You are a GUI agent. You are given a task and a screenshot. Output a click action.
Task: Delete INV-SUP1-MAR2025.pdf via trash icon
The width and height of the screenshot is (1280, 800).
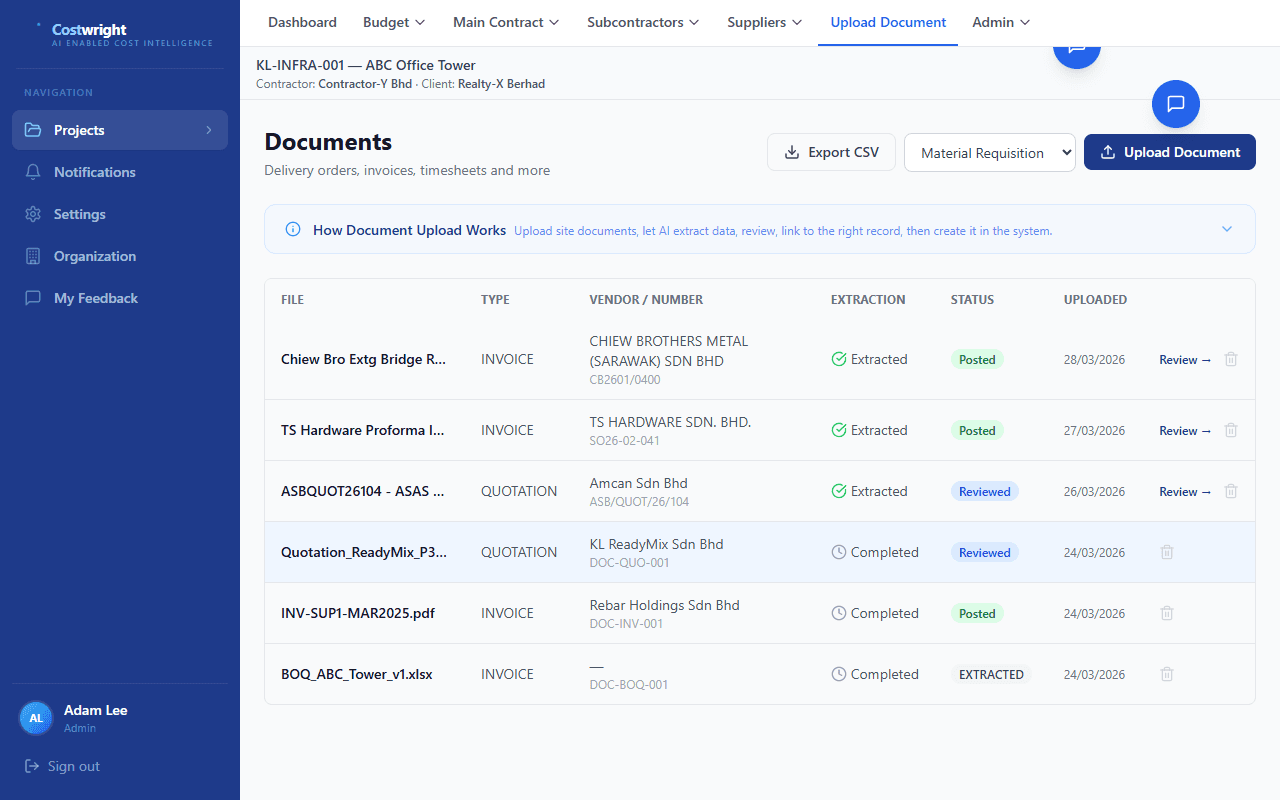1167,613
